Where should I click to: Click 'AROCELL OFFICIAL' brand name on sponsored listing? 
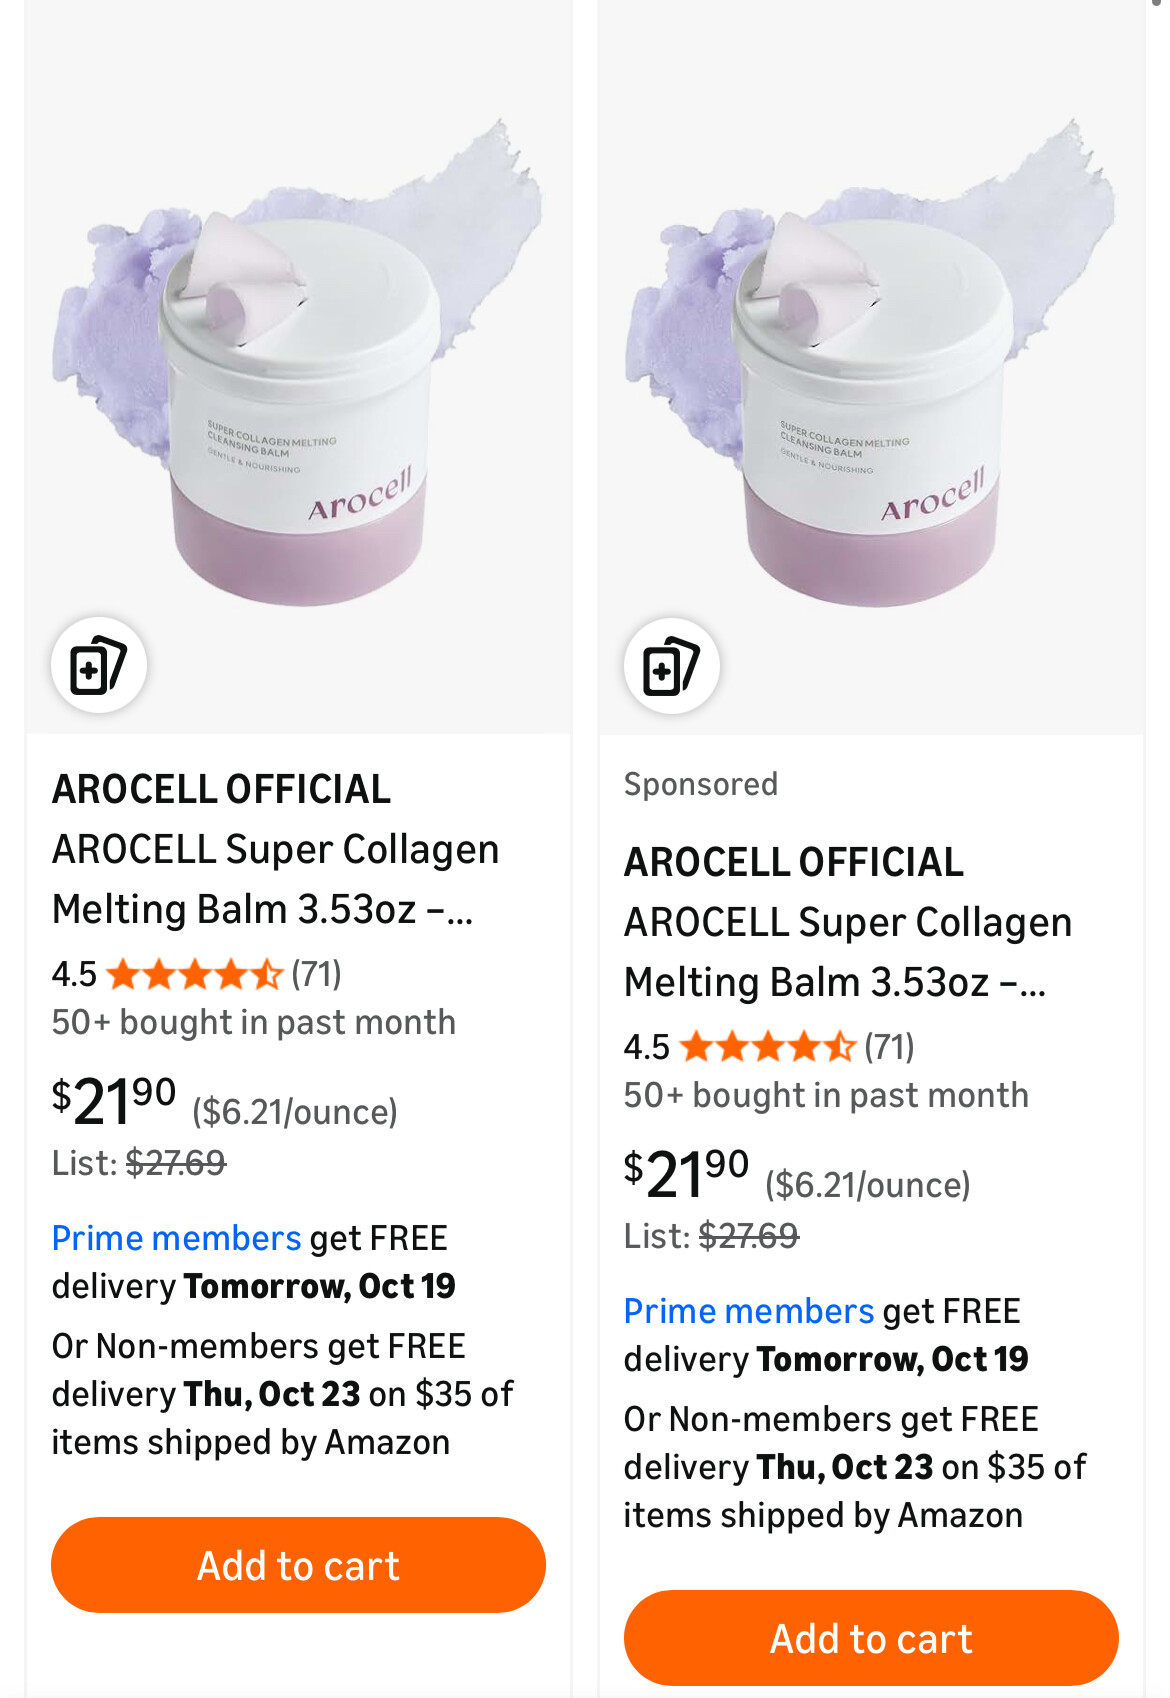click(793, 862)
